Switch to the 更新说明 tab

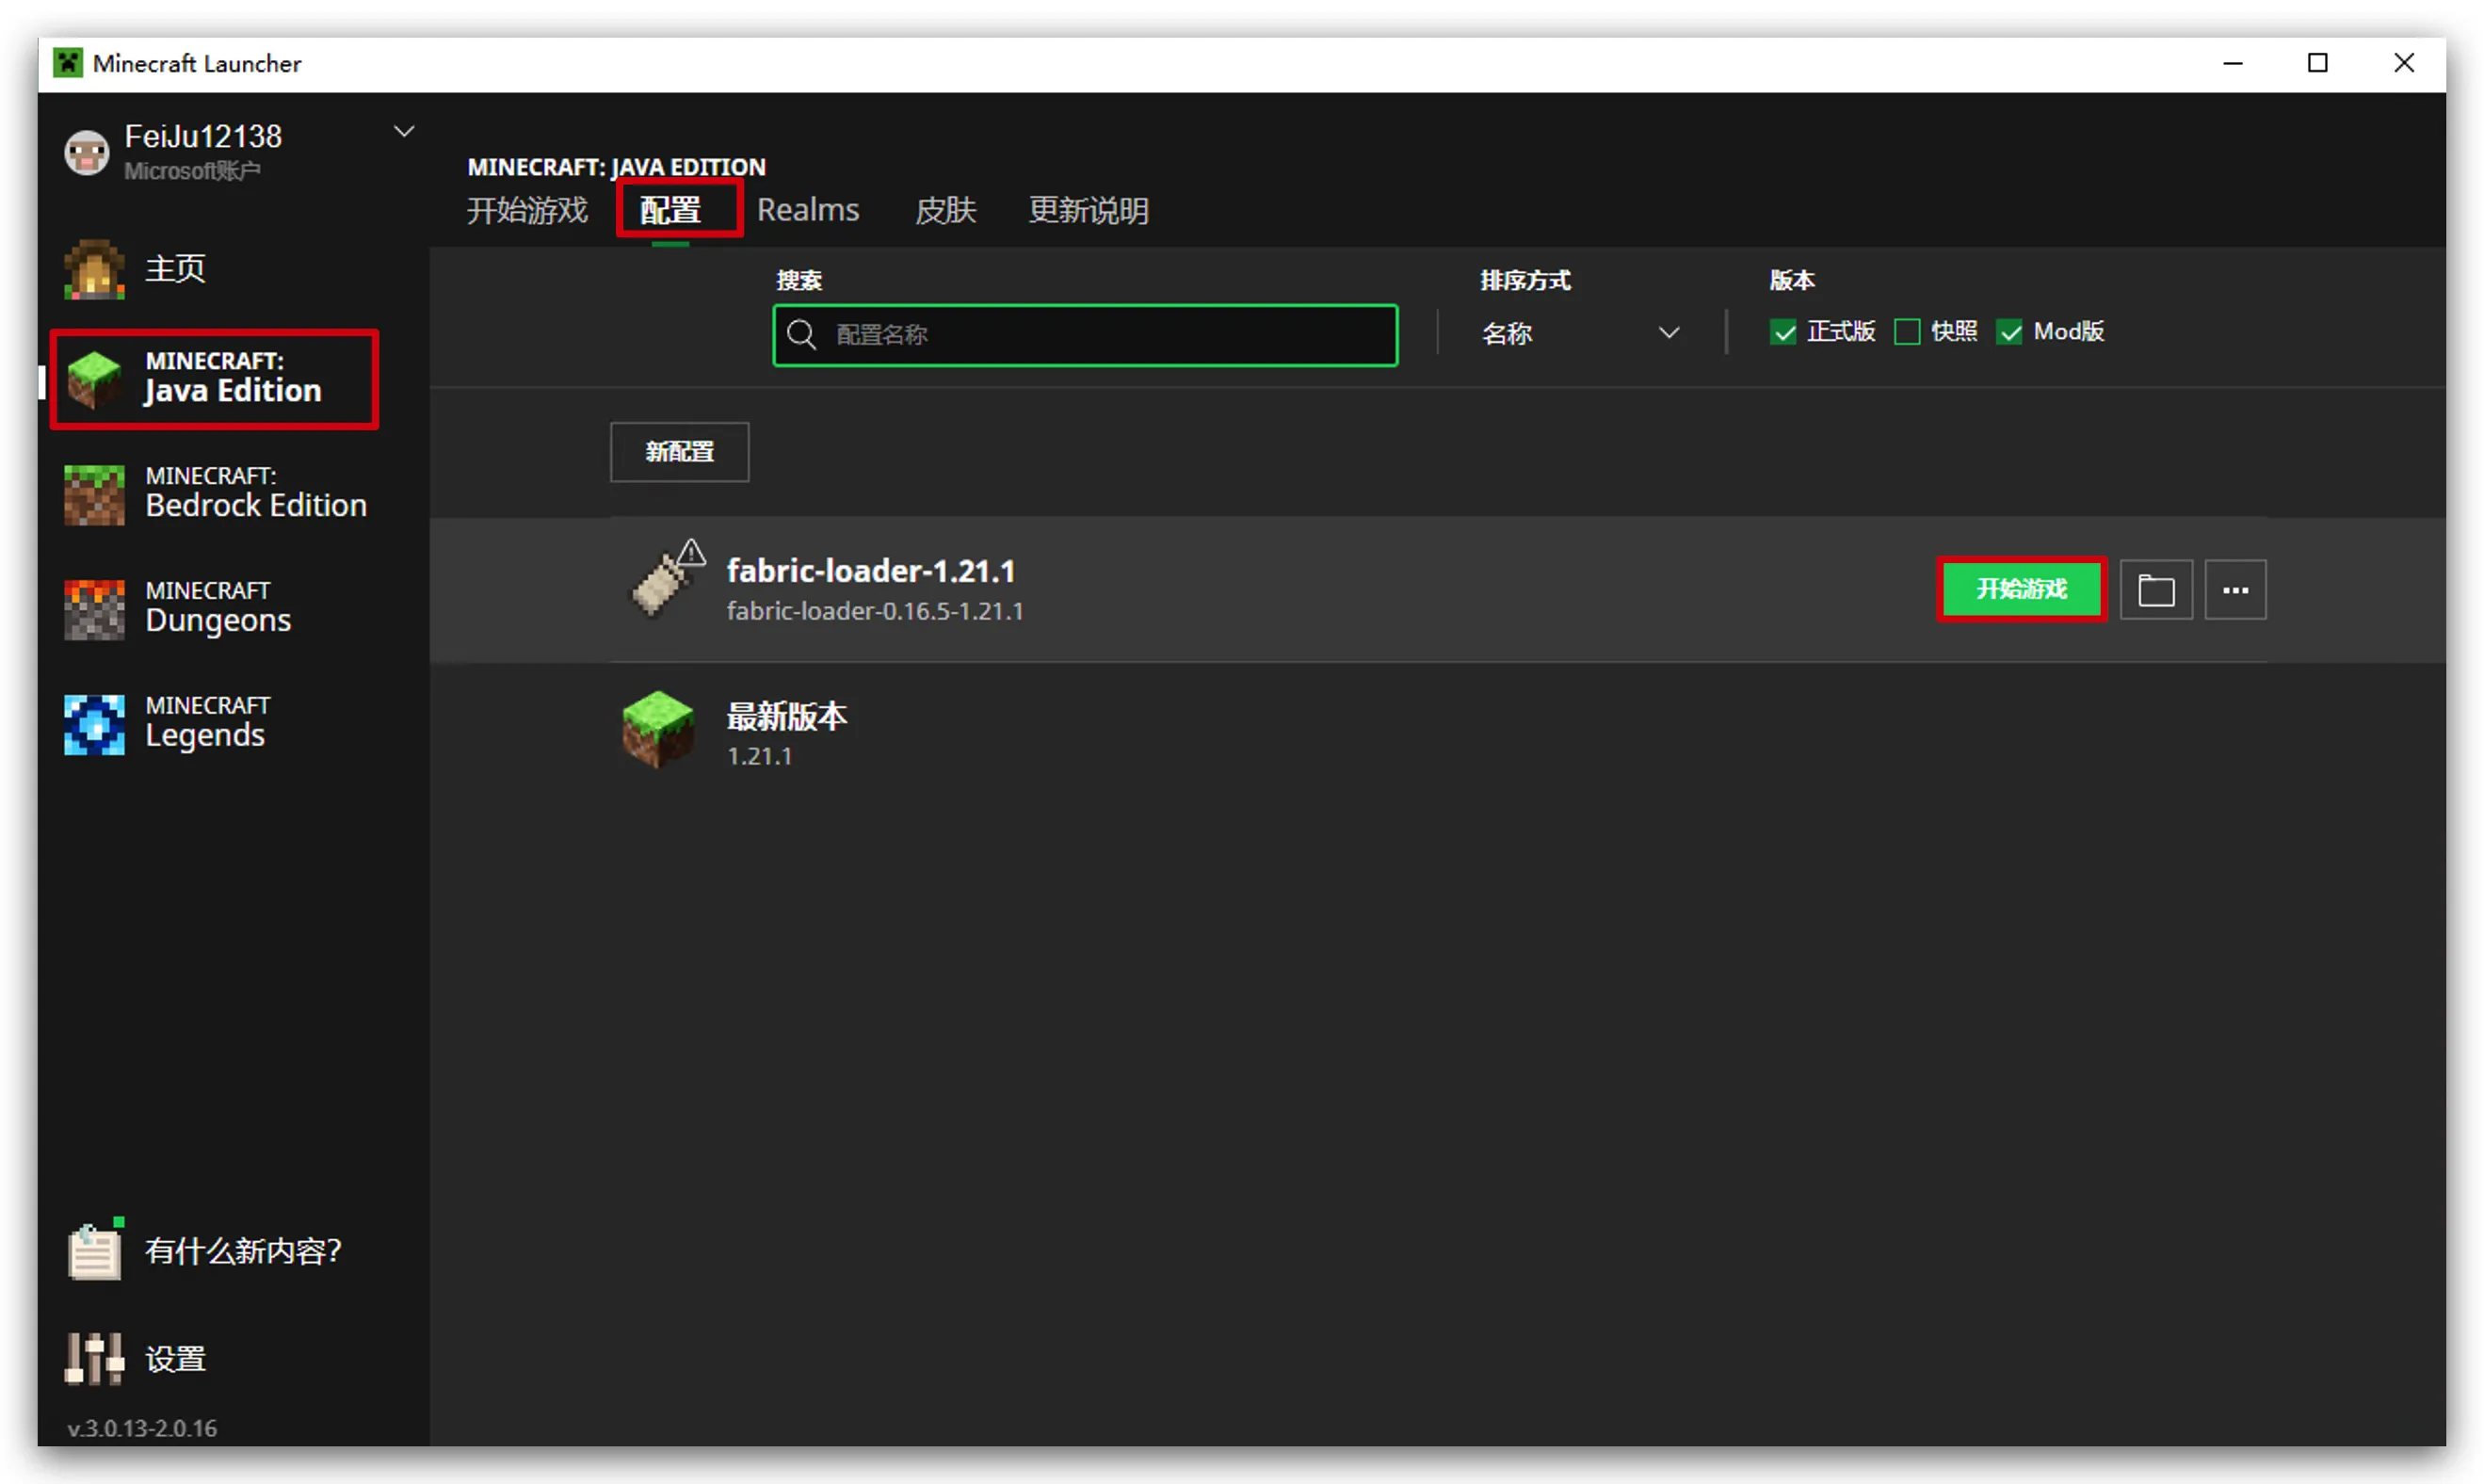1088,211
